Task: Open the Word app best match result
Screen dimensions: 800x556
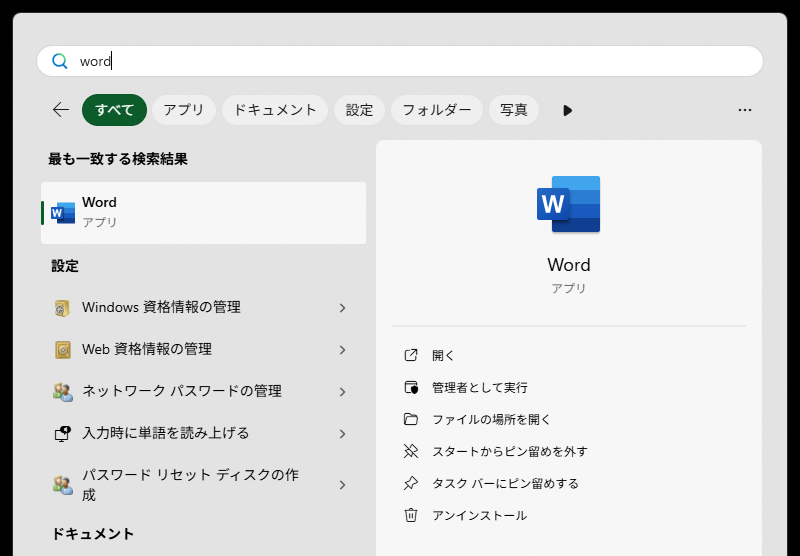Action: (204, 213)
